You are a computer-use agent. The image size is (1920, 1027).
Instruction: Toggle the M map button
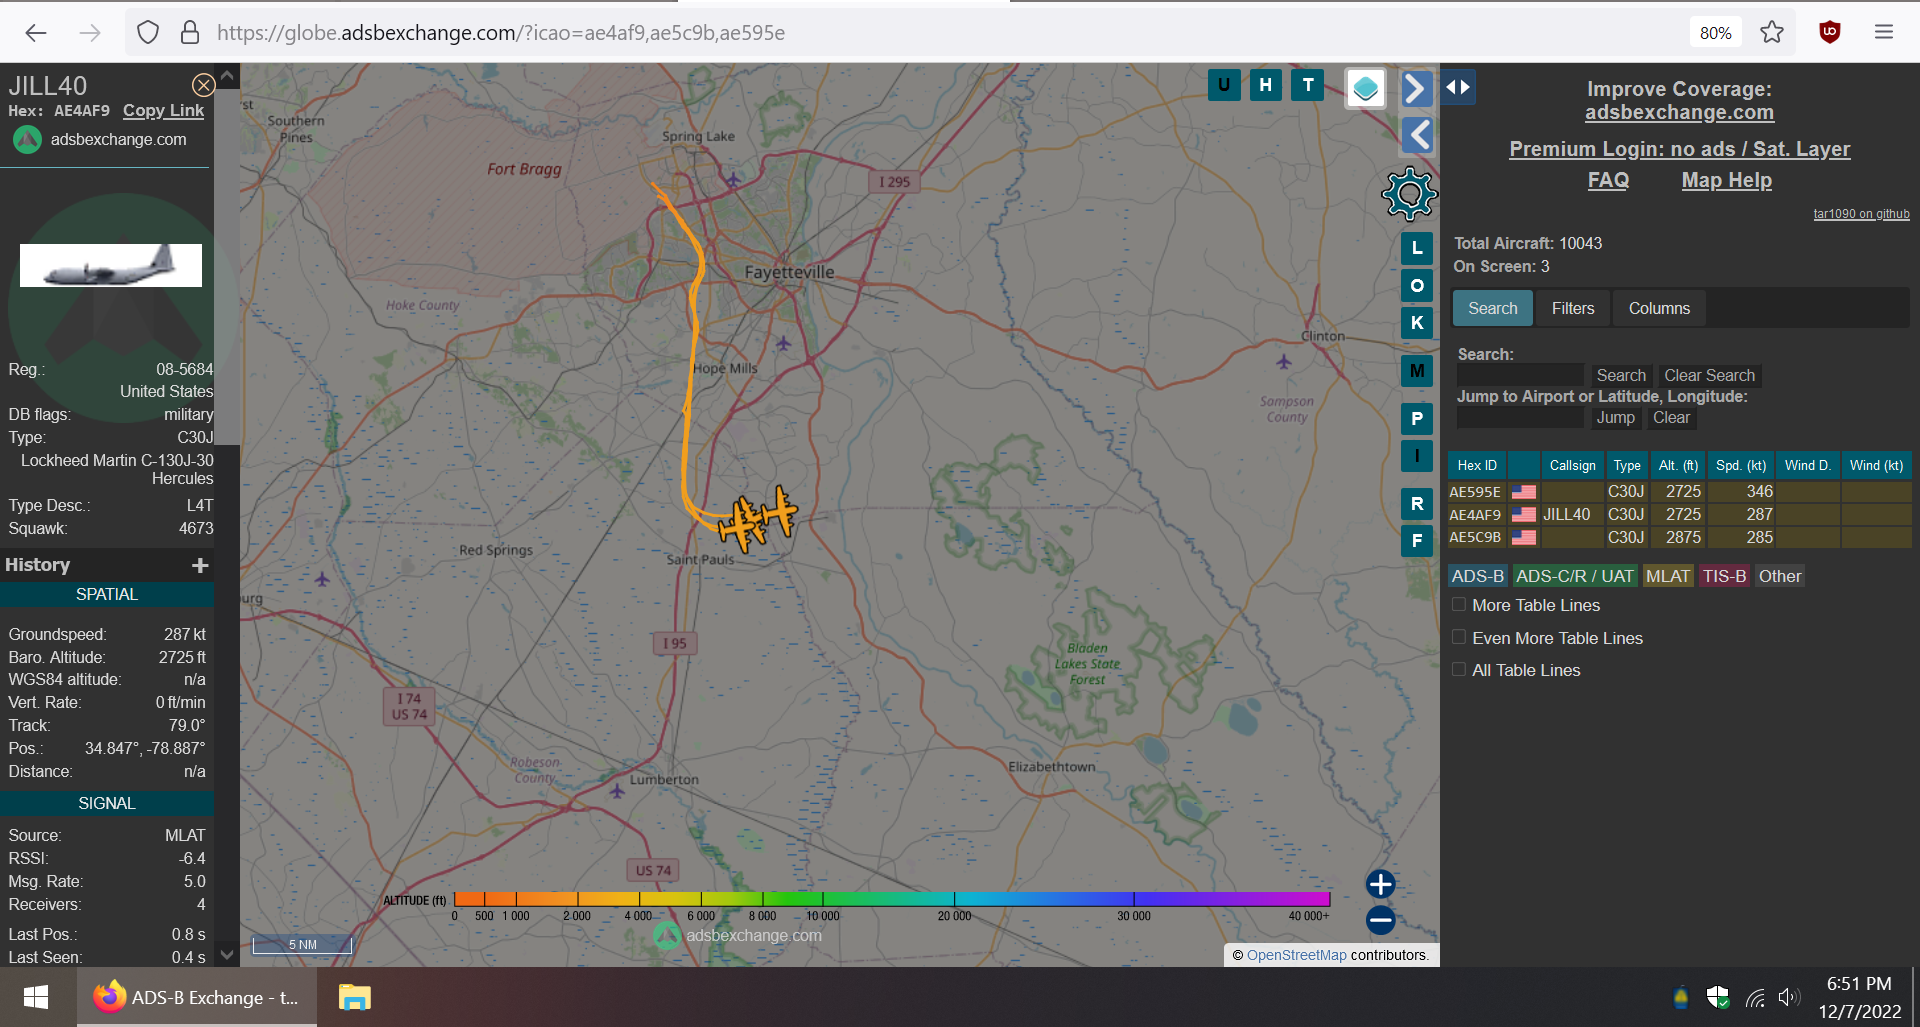coord(1417,371)
